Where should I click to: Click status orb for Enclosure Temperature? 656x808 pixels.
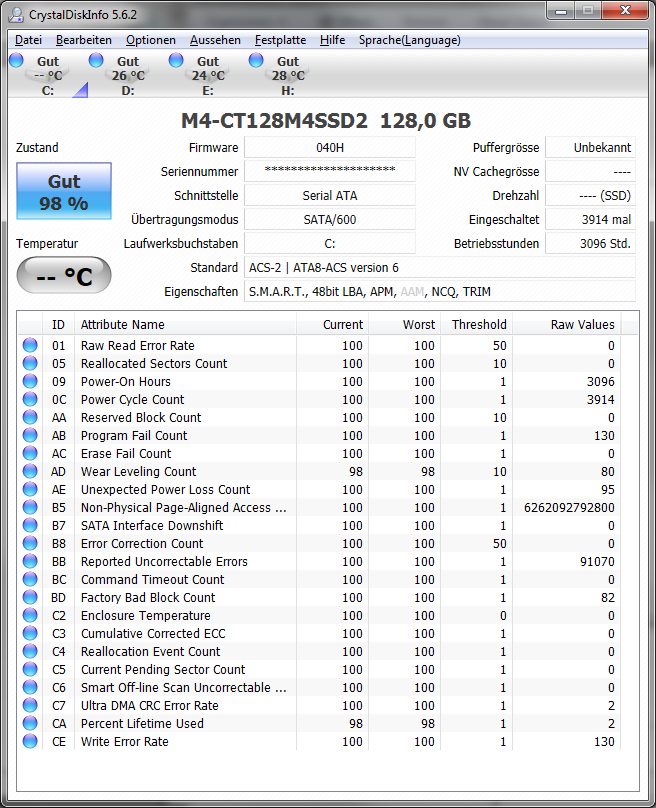[x=30, y=615]
